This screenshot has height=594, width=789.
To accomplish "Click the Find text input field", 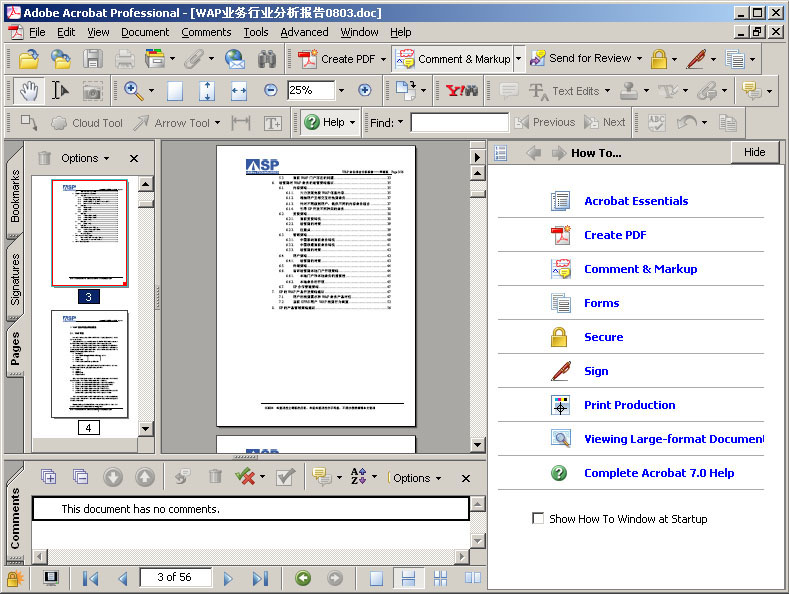I will point(459,122).
